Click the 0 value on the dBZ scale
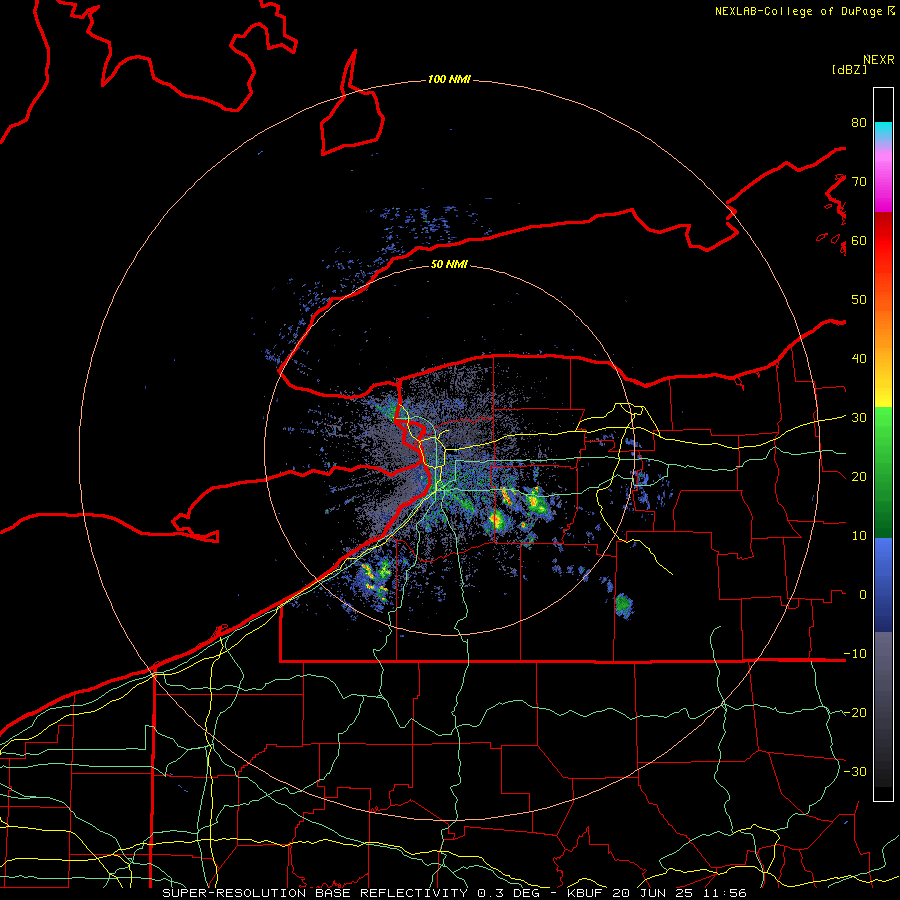The image size is (900, 900). tap(862, 595)
